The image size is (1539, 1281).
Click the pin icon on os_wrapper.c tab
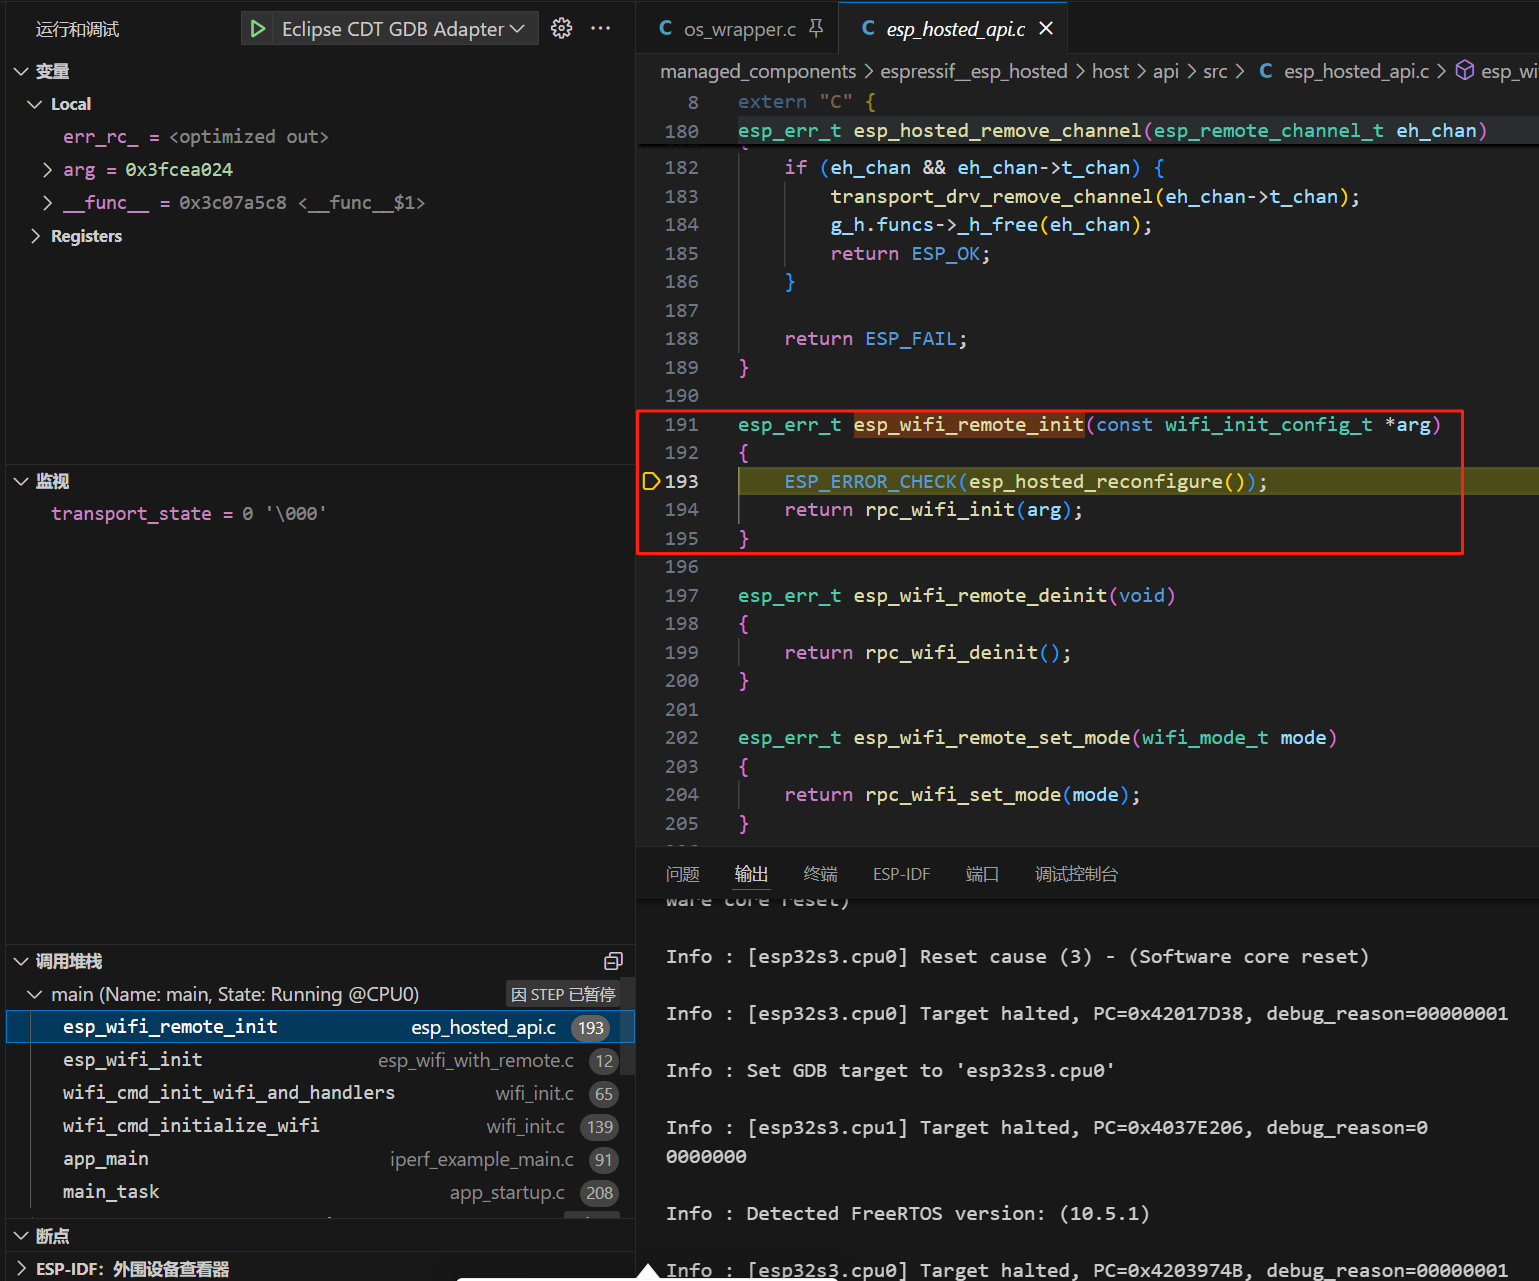816,29
